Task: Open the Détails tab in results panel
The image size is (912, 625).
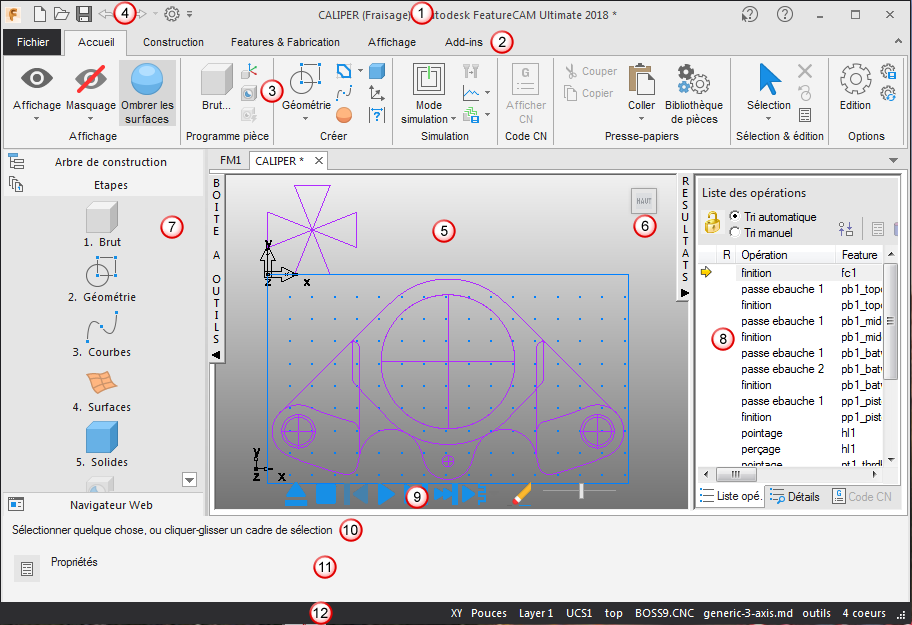Action: pos(796,497)
